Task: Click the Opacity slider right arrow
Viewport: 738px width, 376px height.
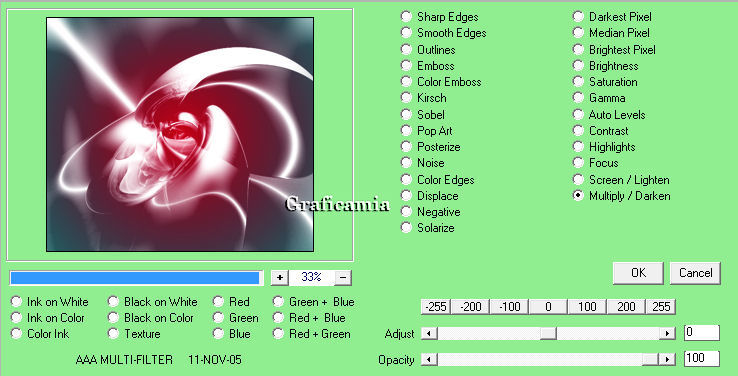Action: (667, 360)
